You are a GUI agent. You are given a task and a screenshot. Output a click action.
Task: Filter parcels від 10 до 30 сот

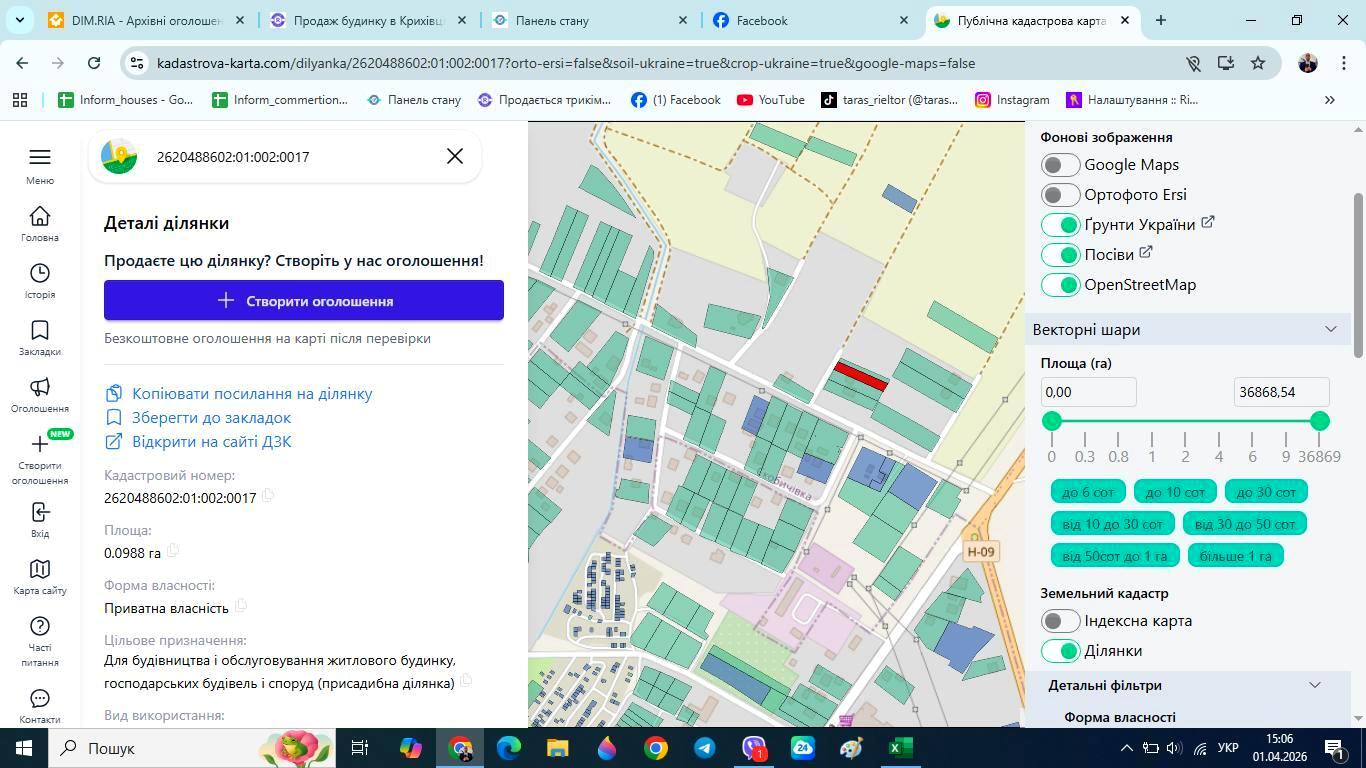pyautogui.click(x=1112, y=523)
